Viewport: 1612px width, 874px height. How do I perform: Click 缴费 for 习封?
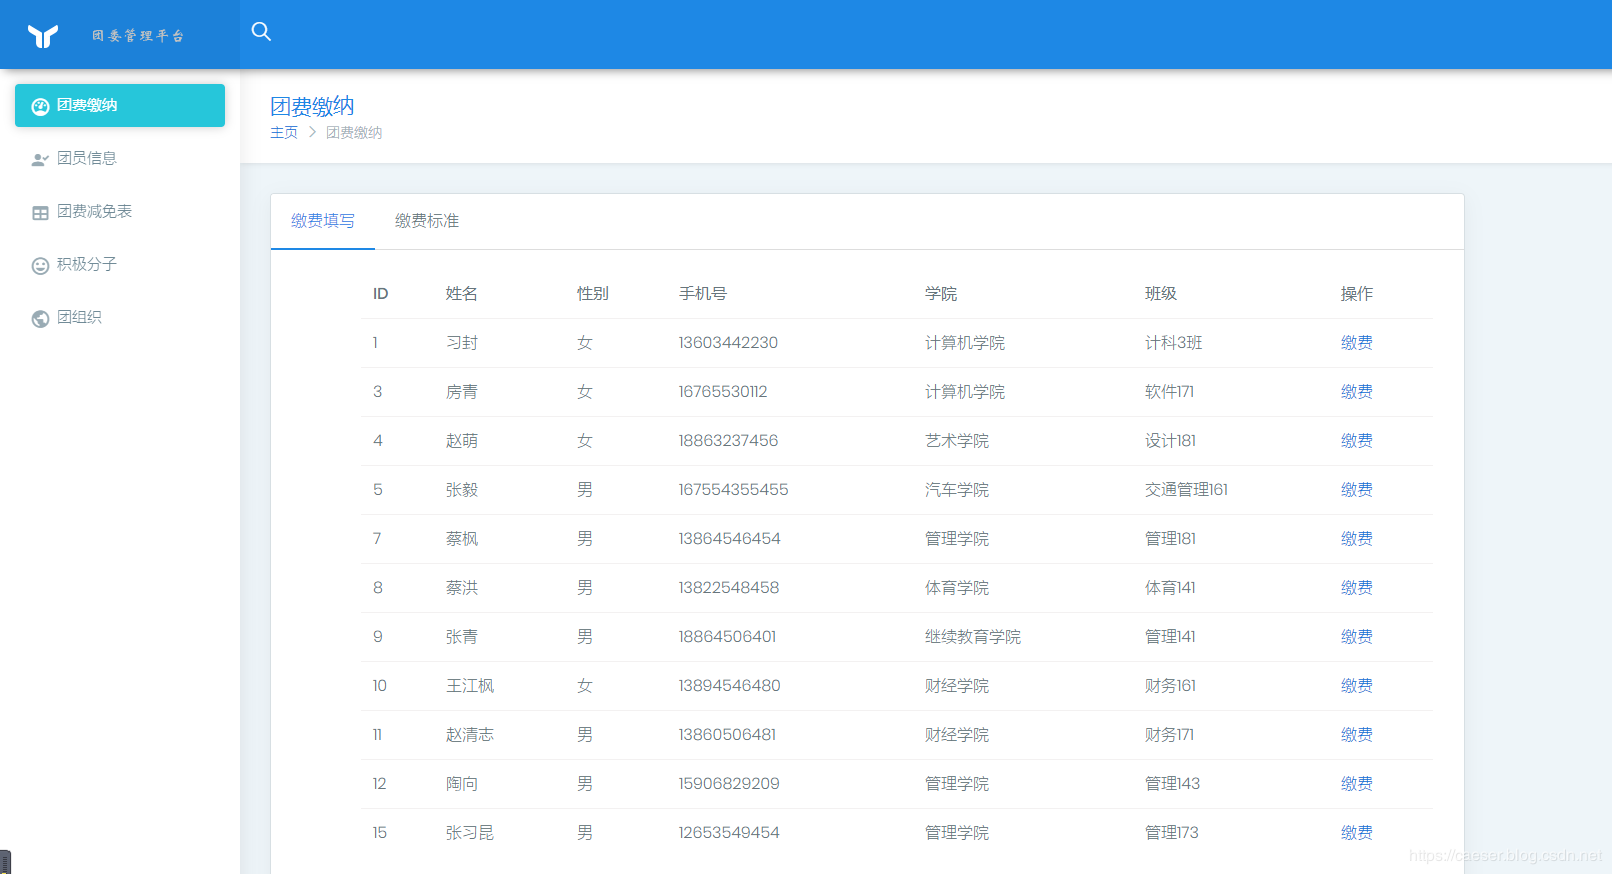pos(1357,343)
